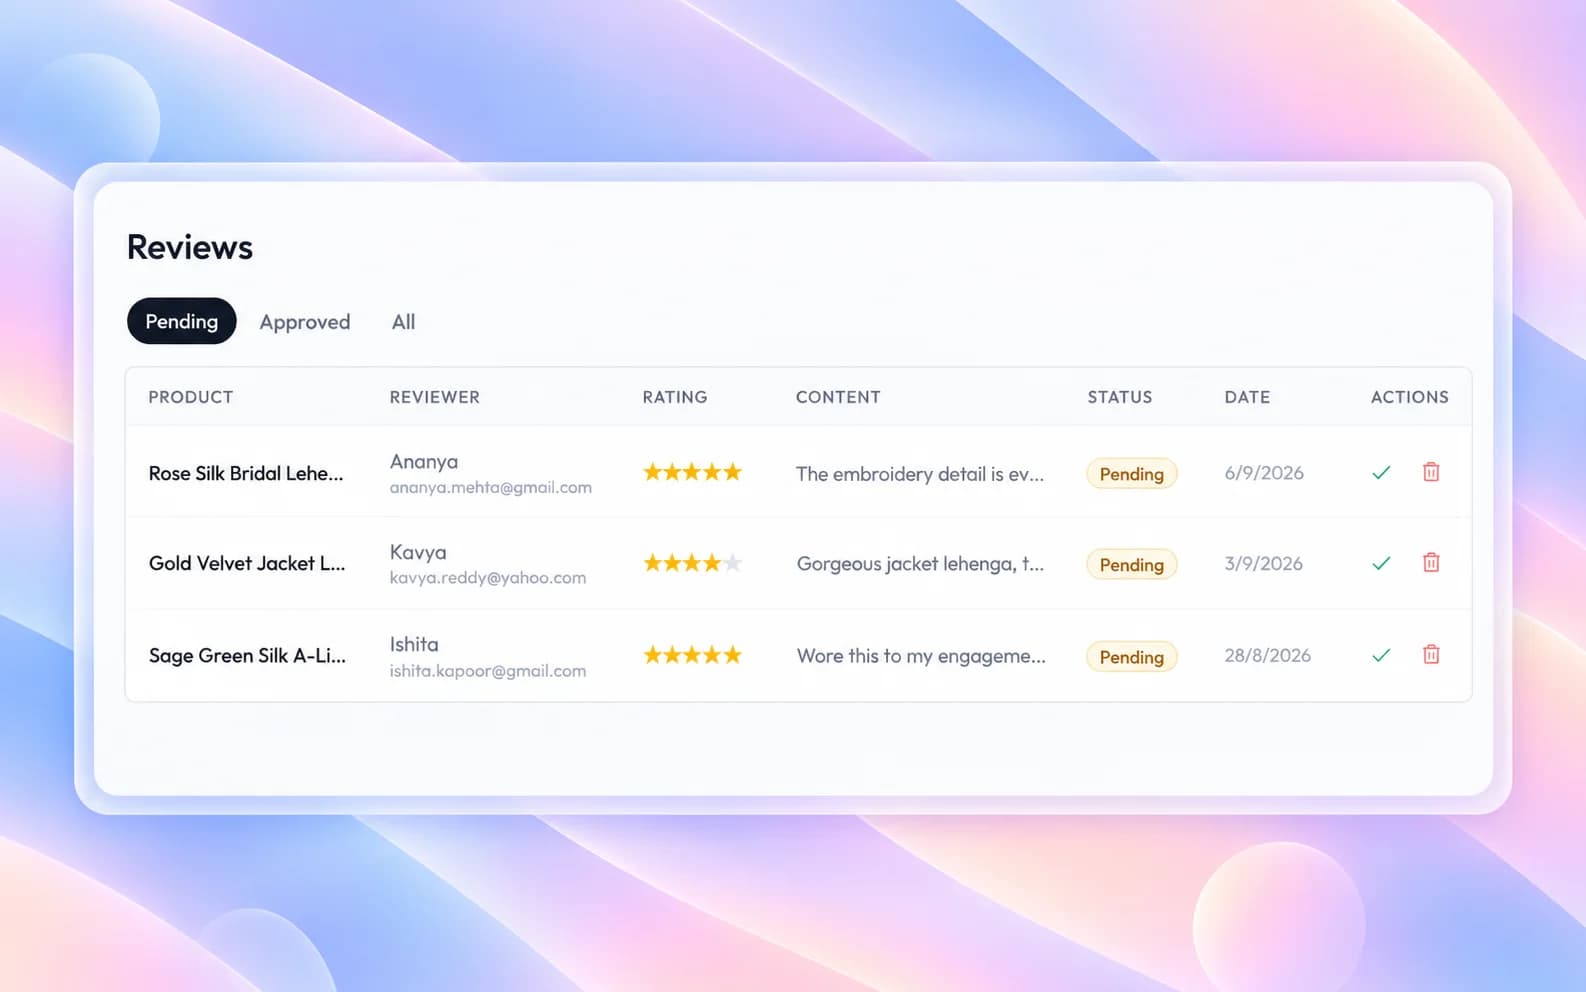Click the REVIEWER column header
Viewport: 1586px width, 992px height.
point(435,397)
